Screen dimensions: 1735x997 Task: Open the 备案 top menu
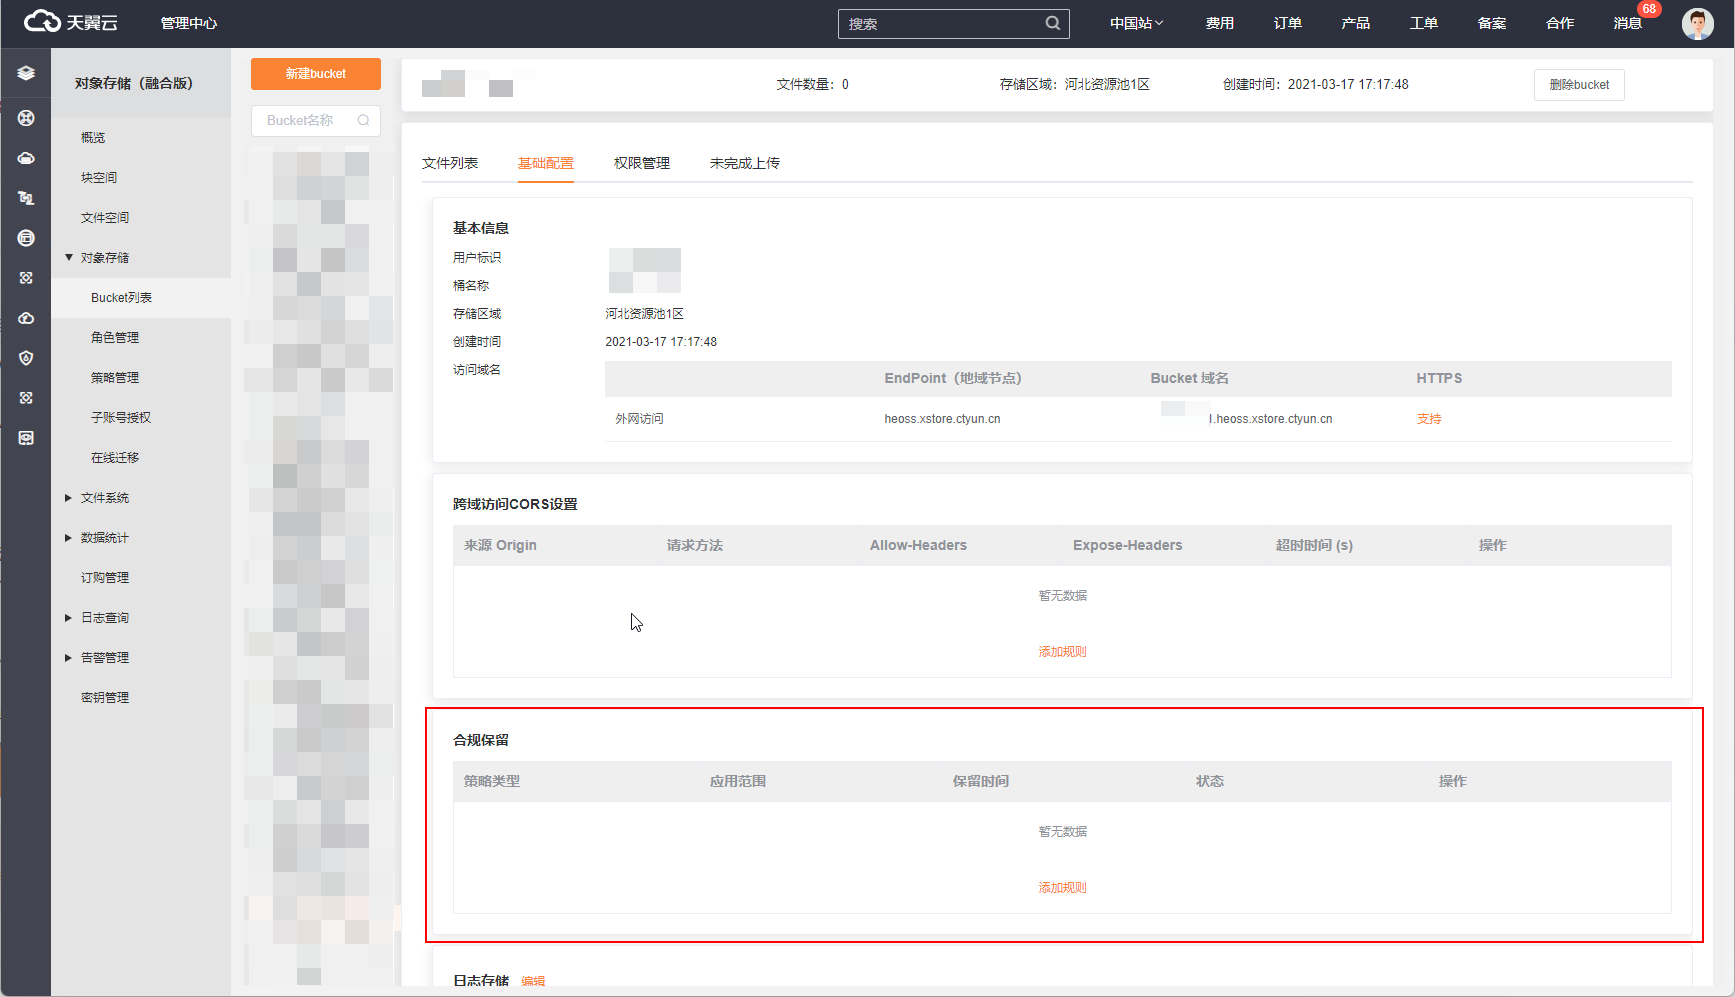1492,23
